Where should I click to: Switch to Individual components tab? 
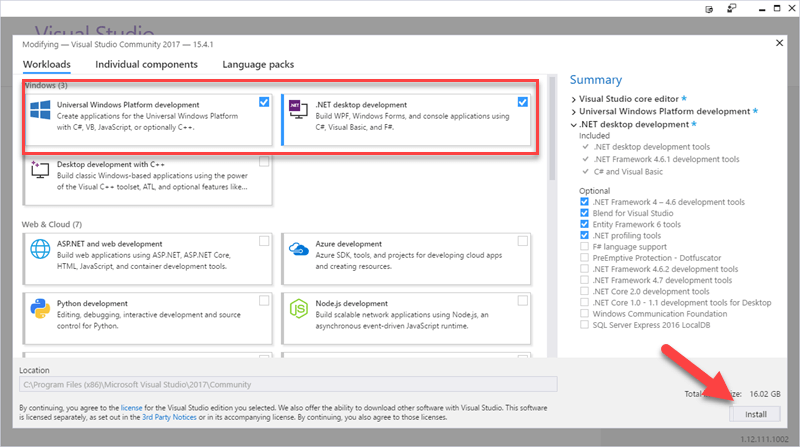click(146, 64)
